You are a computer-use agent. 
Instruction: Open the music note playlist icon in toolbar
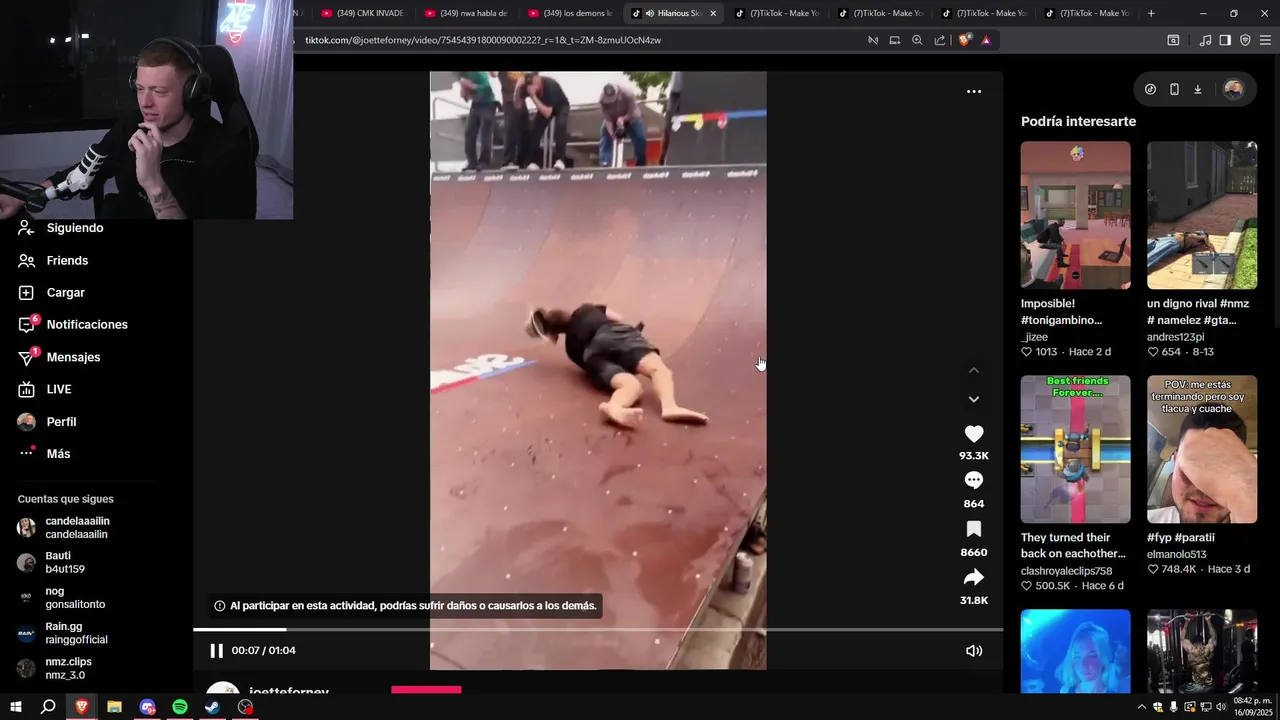pos(1205,40)
